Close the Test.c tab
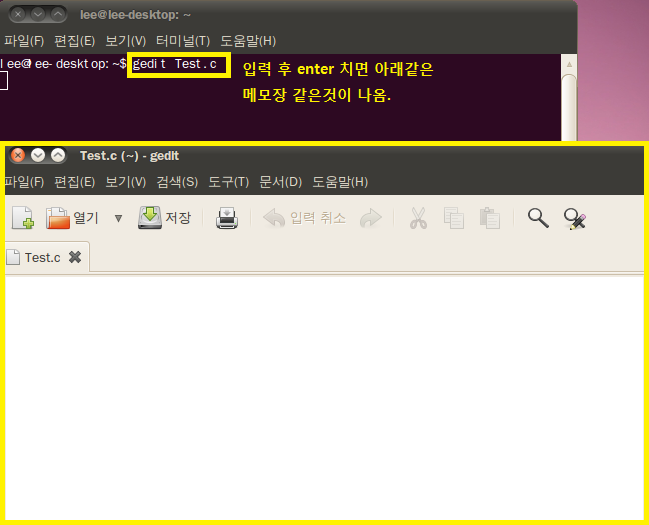This screenshot has width=649, height=525. tap(75, 257)
